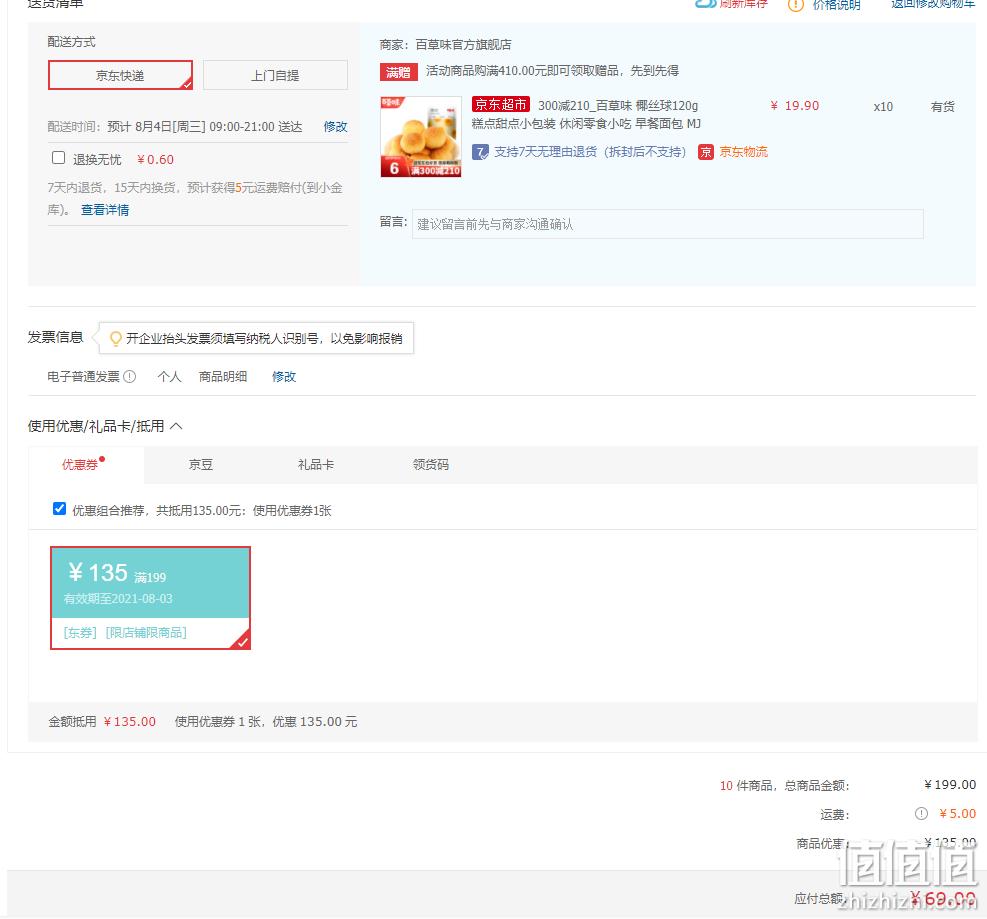
Task: Click the shipping fee ¥5.00
Action: pyautogui.click(x=957, y=813)
